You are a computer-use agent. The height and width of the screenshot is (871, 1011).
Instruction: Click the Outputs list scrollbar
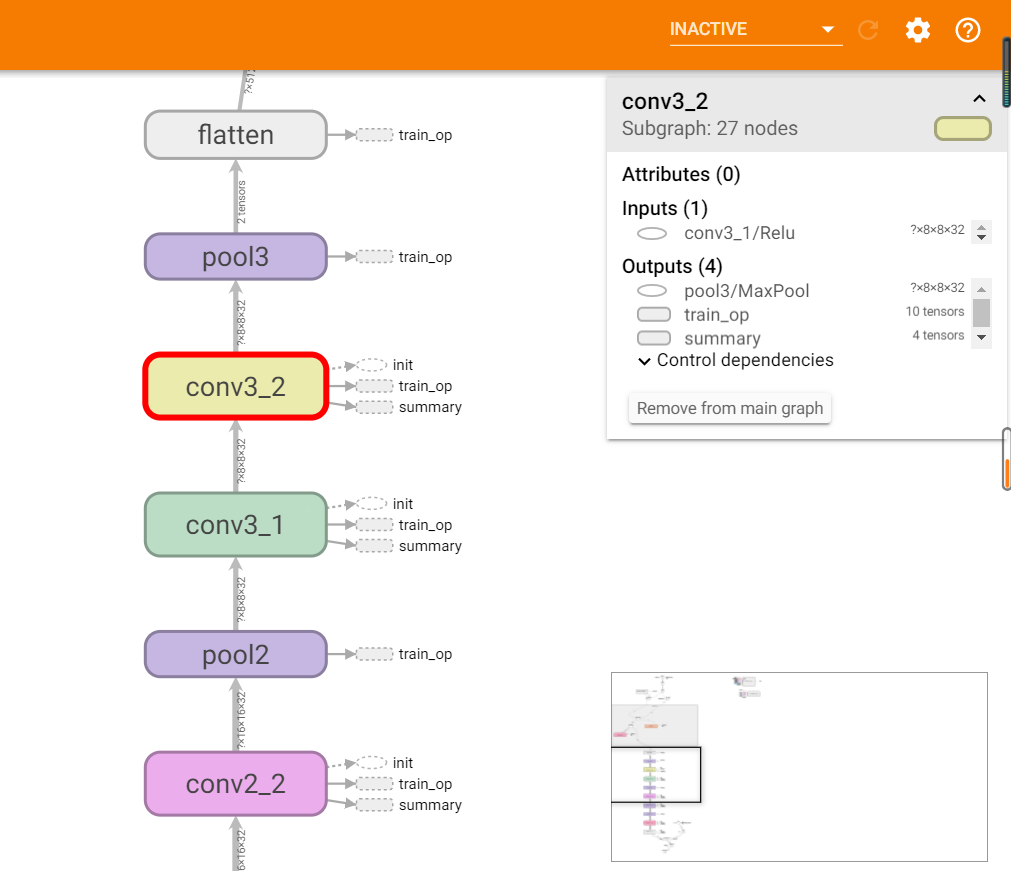[981, 312]
